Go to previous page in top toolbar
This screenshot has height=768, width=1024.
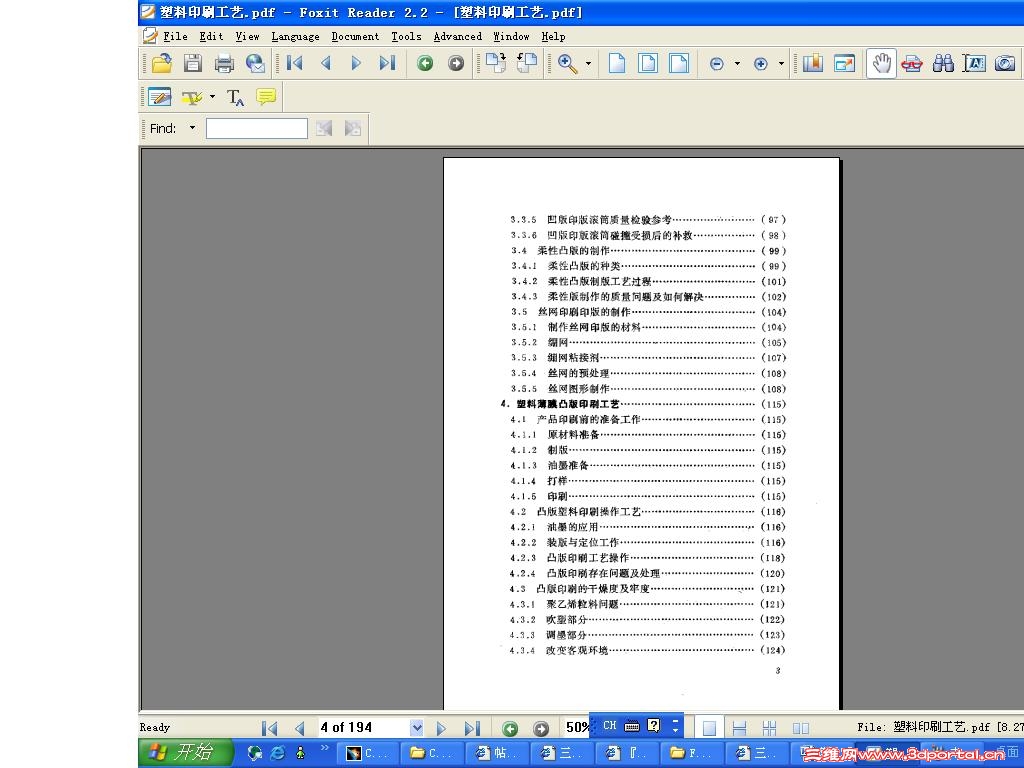coord(326,63)
